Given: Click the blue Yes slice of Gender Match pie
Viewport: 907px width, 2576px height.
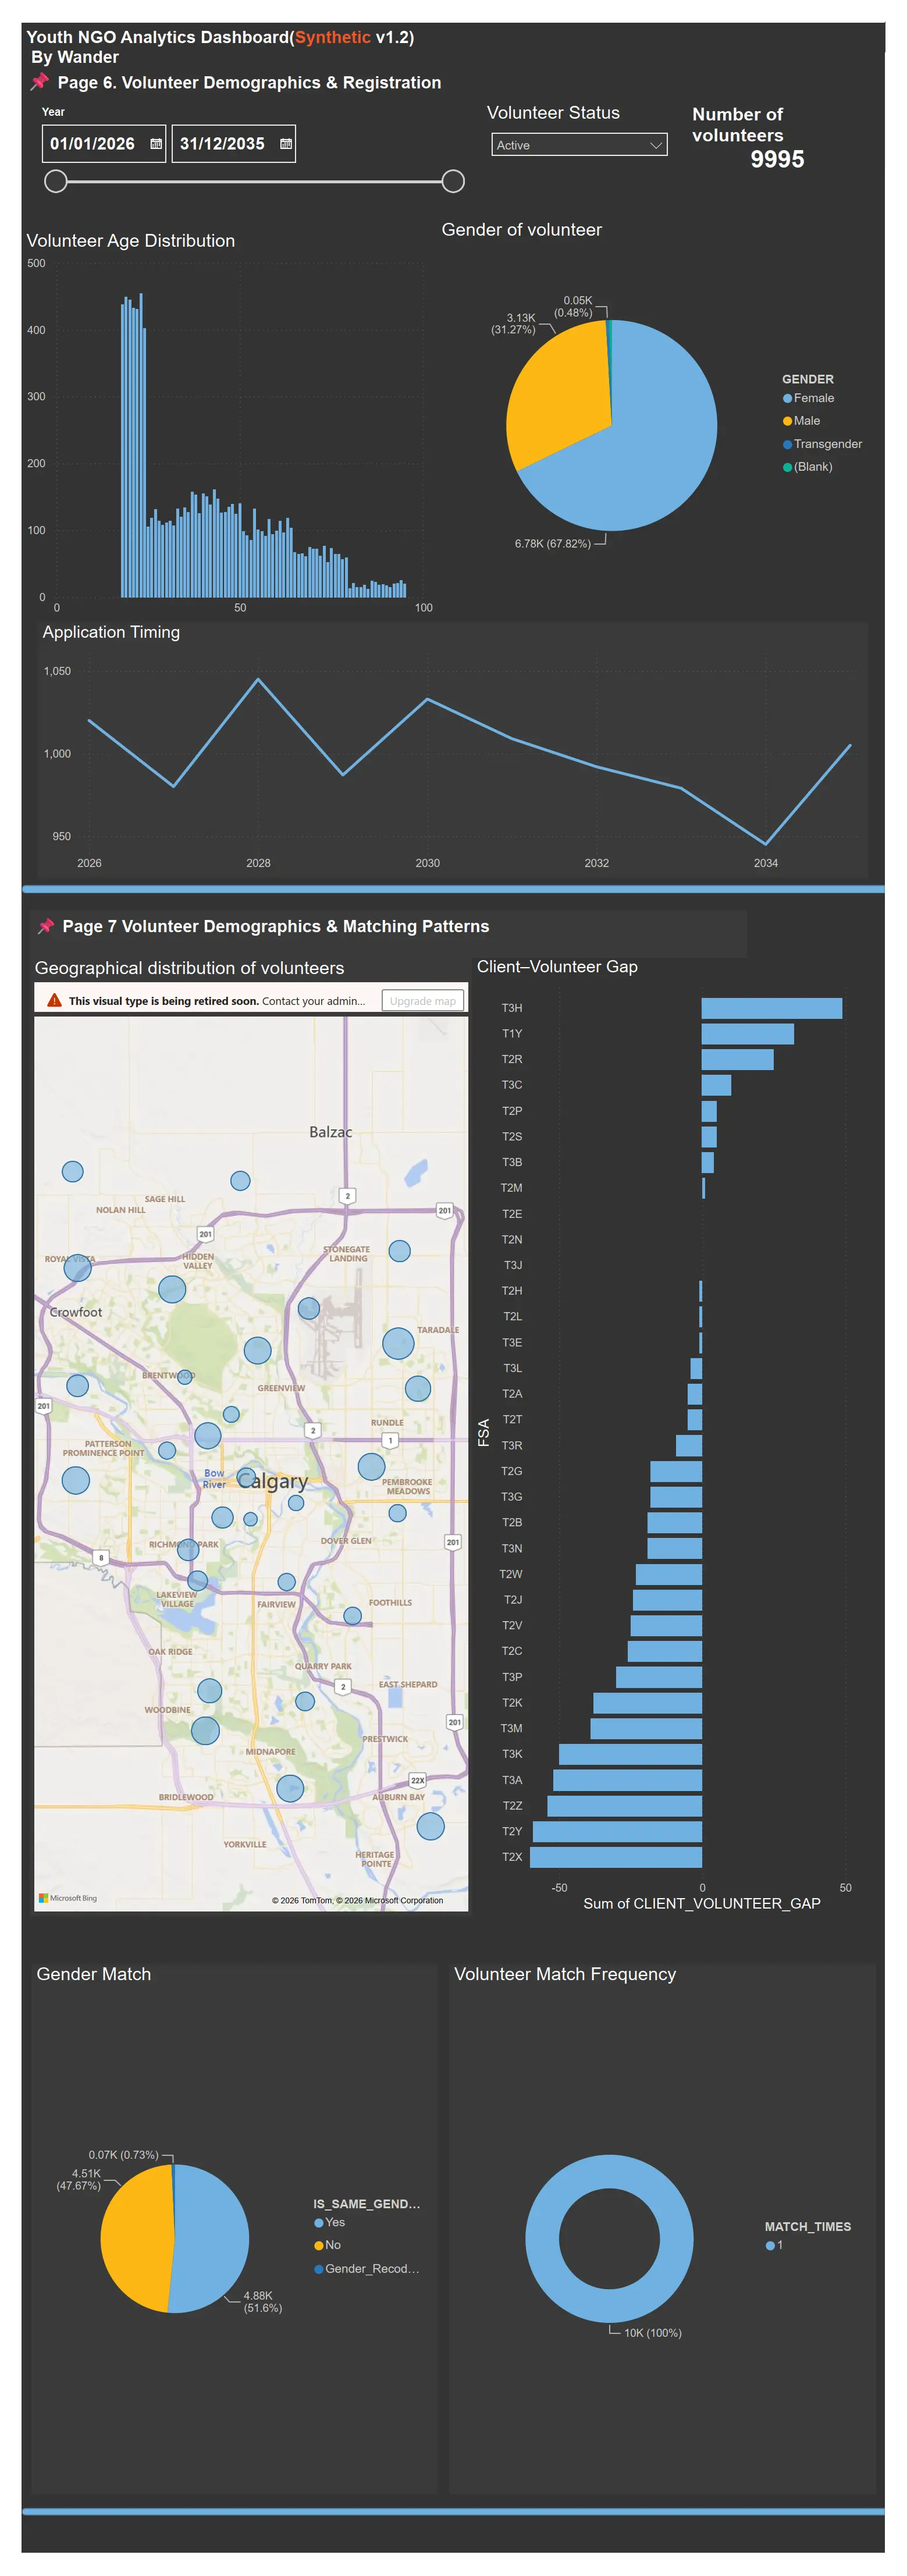Looking at the screenshot, I should pos(212,2238).
